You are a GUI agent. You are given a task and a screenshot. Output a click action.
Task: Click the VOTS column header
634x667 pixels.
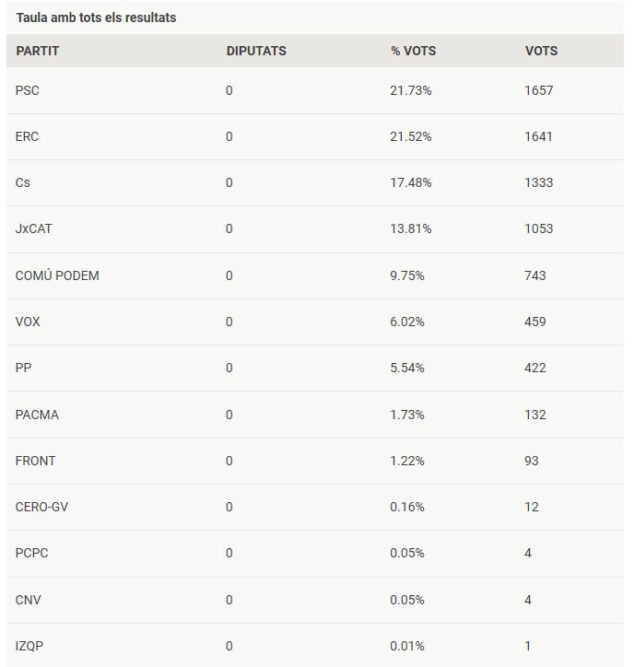[x=541, y=51]
